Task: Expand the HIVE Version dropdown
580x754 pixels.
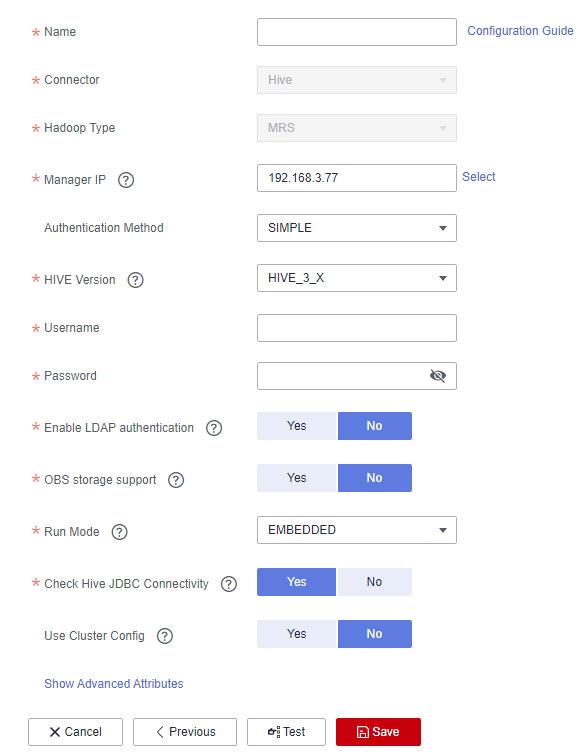Action: click(357, 278)
